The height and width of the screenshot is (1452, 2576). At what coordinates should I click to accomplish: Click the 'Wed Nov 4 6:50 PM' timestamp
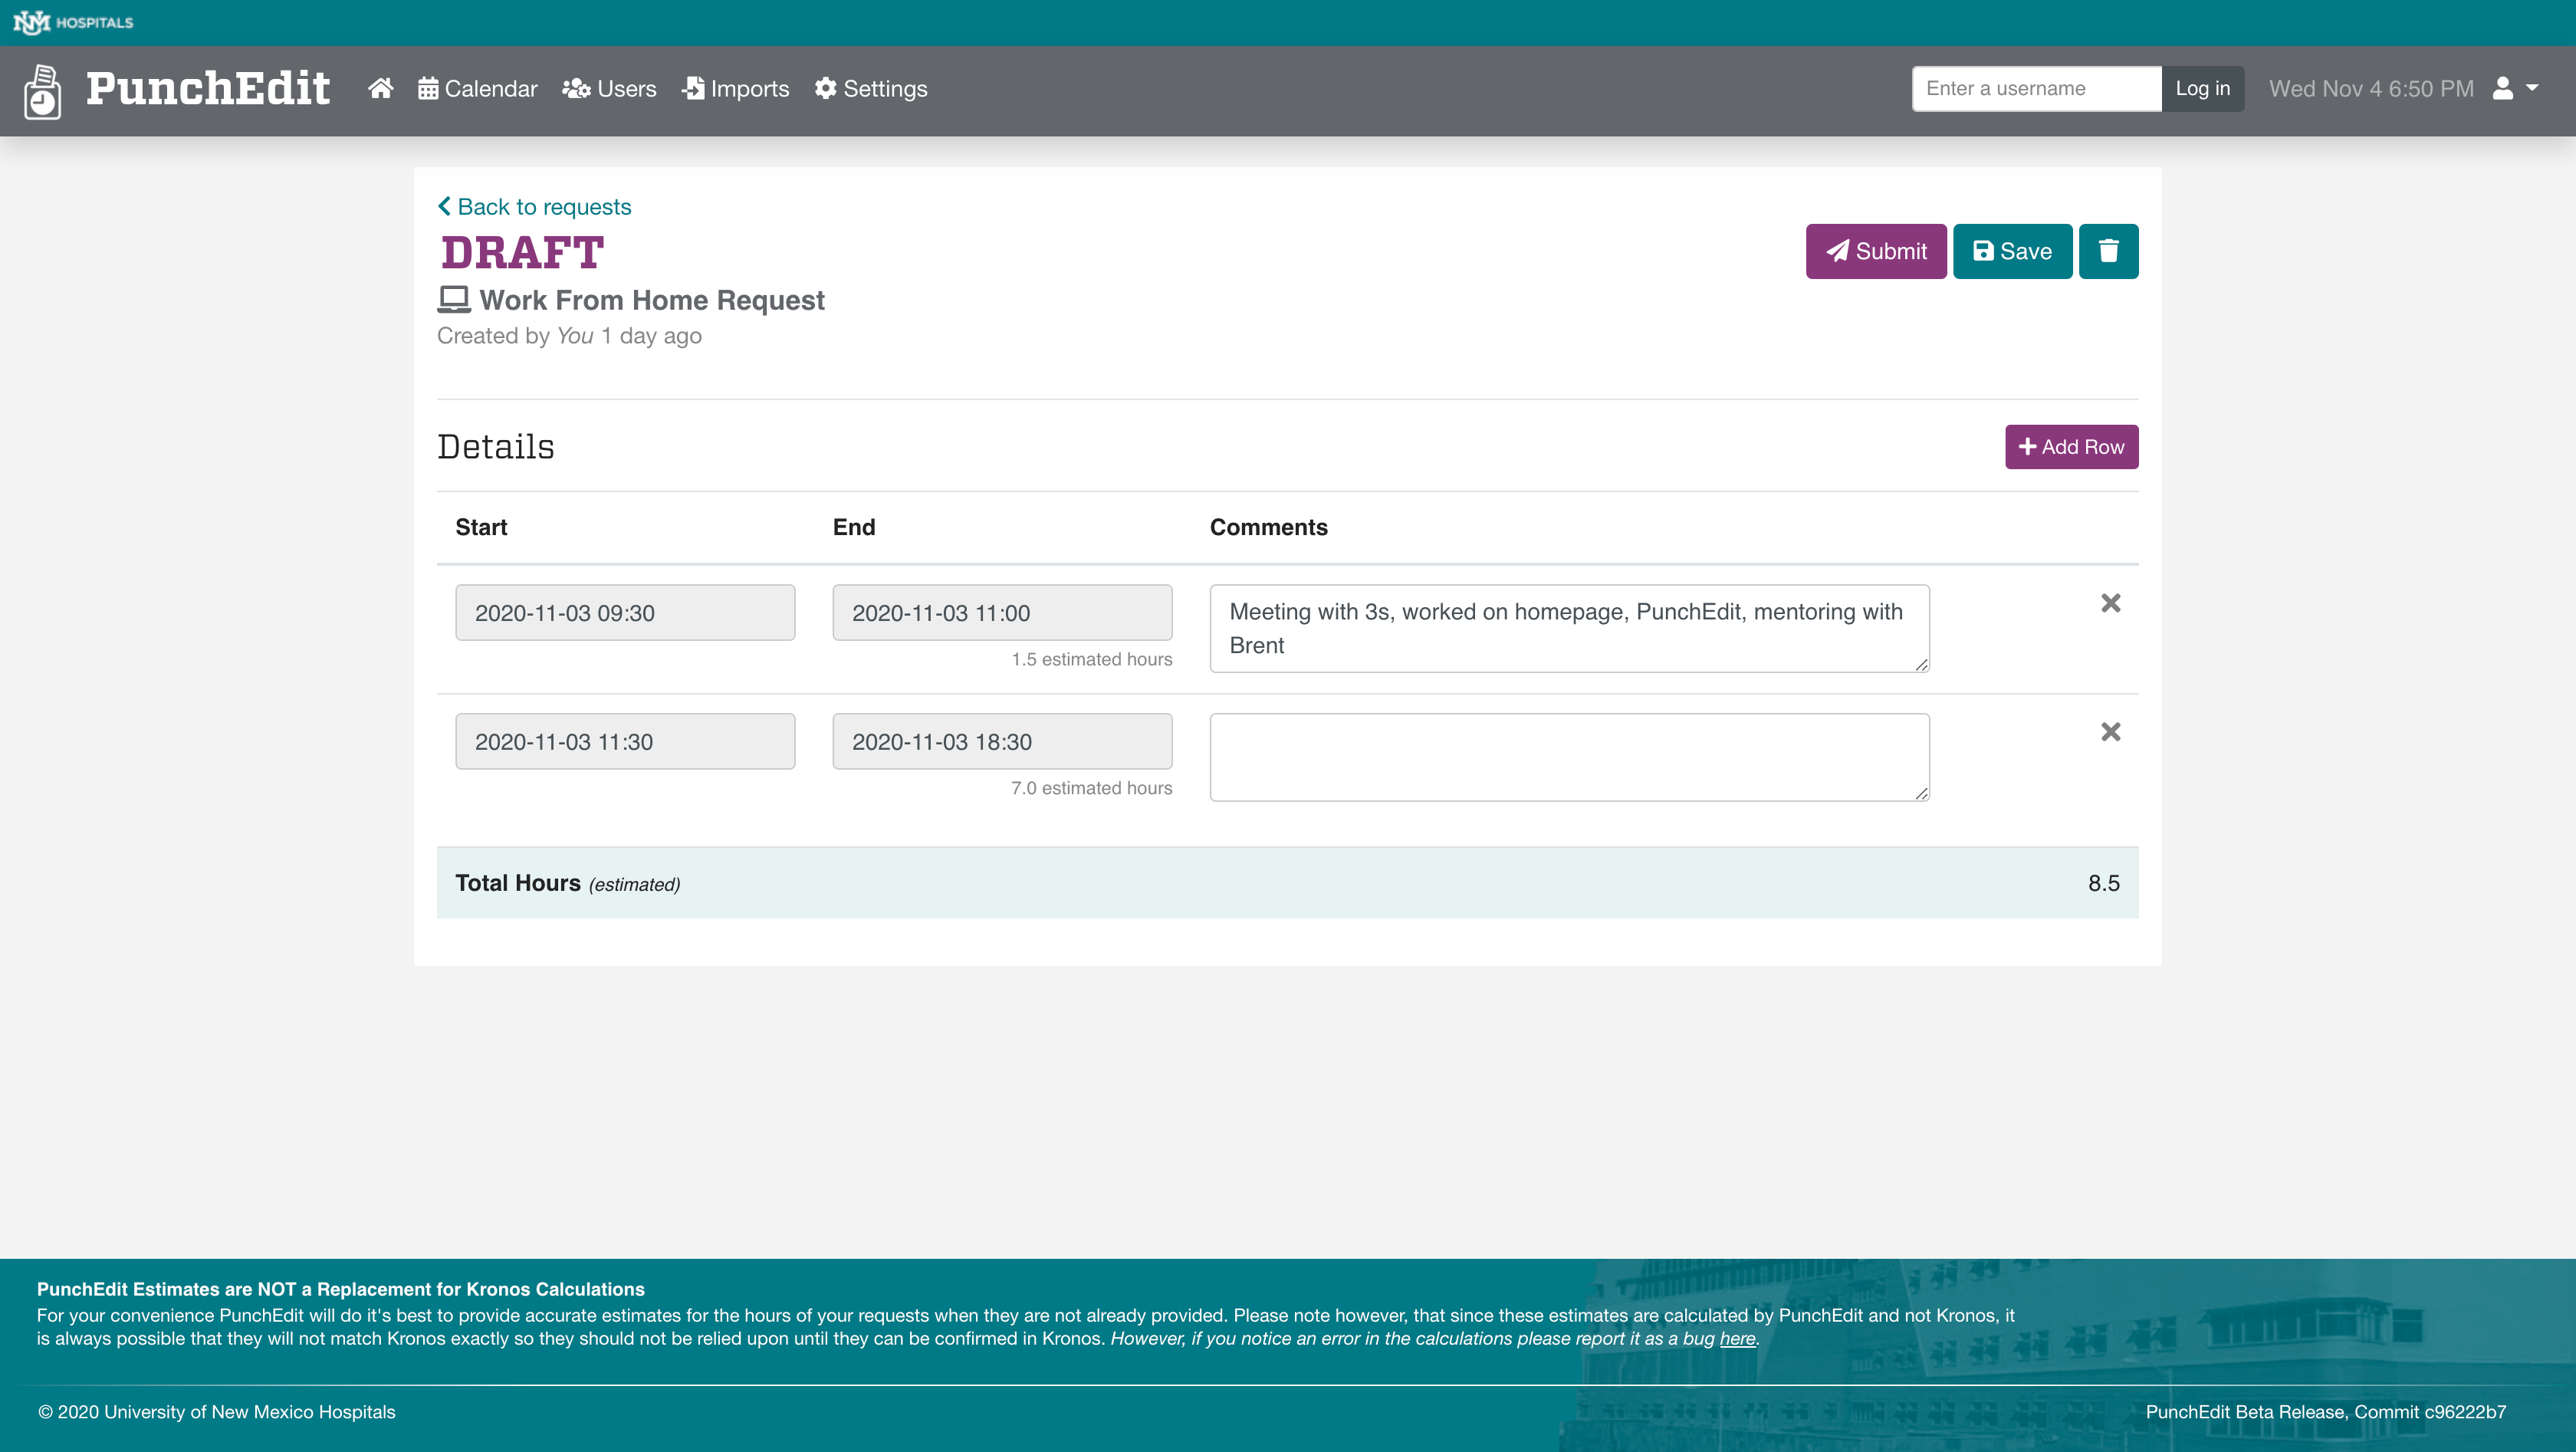[2371, 88]
